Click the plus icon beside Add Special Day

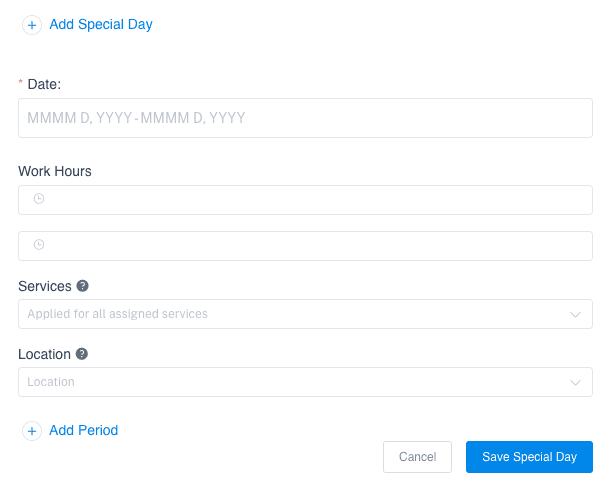32,25
